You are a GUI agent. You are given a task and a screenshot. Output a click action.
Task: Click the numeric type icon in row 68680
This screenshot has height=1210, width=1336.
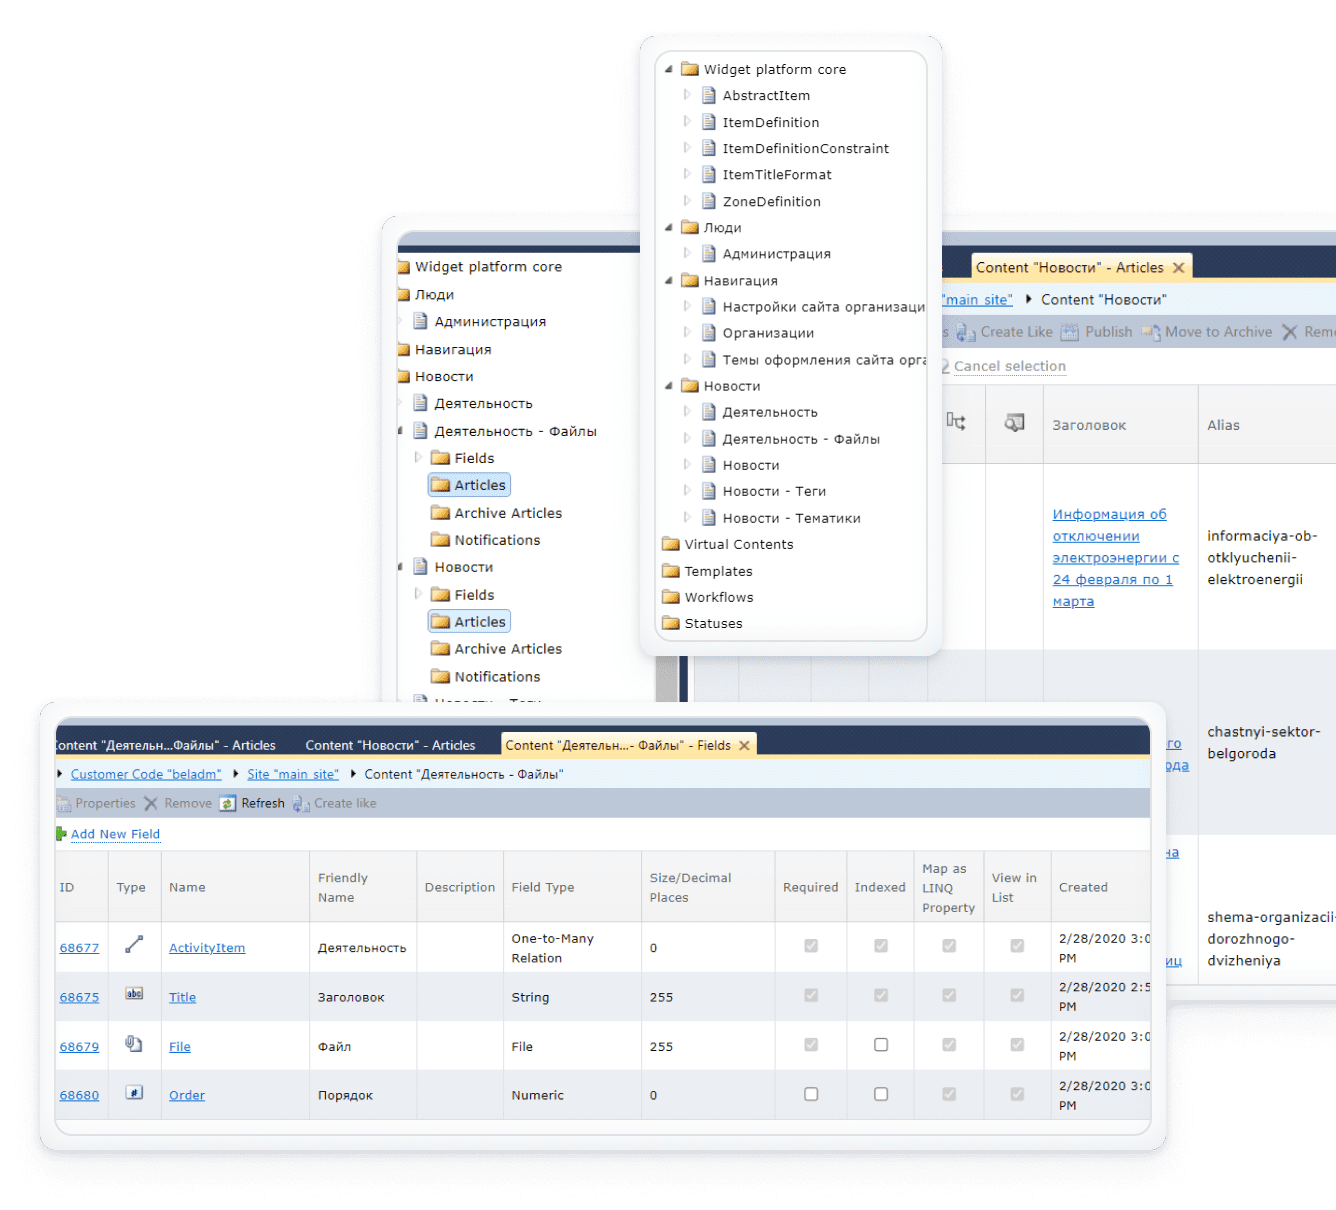pyautogui.click(x=134, y=1093)
